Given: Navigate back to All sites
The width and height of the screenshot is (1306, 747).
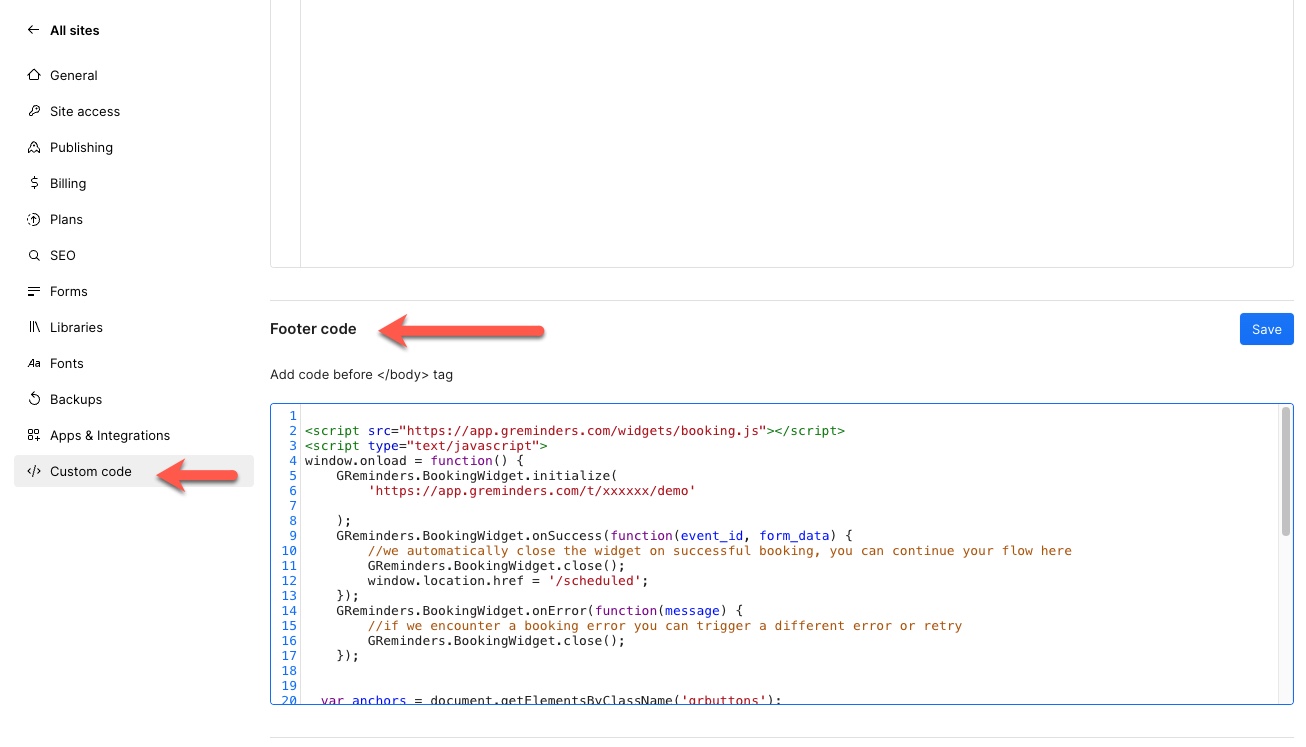Looking at the screenshot, I should tap(74, 30).
